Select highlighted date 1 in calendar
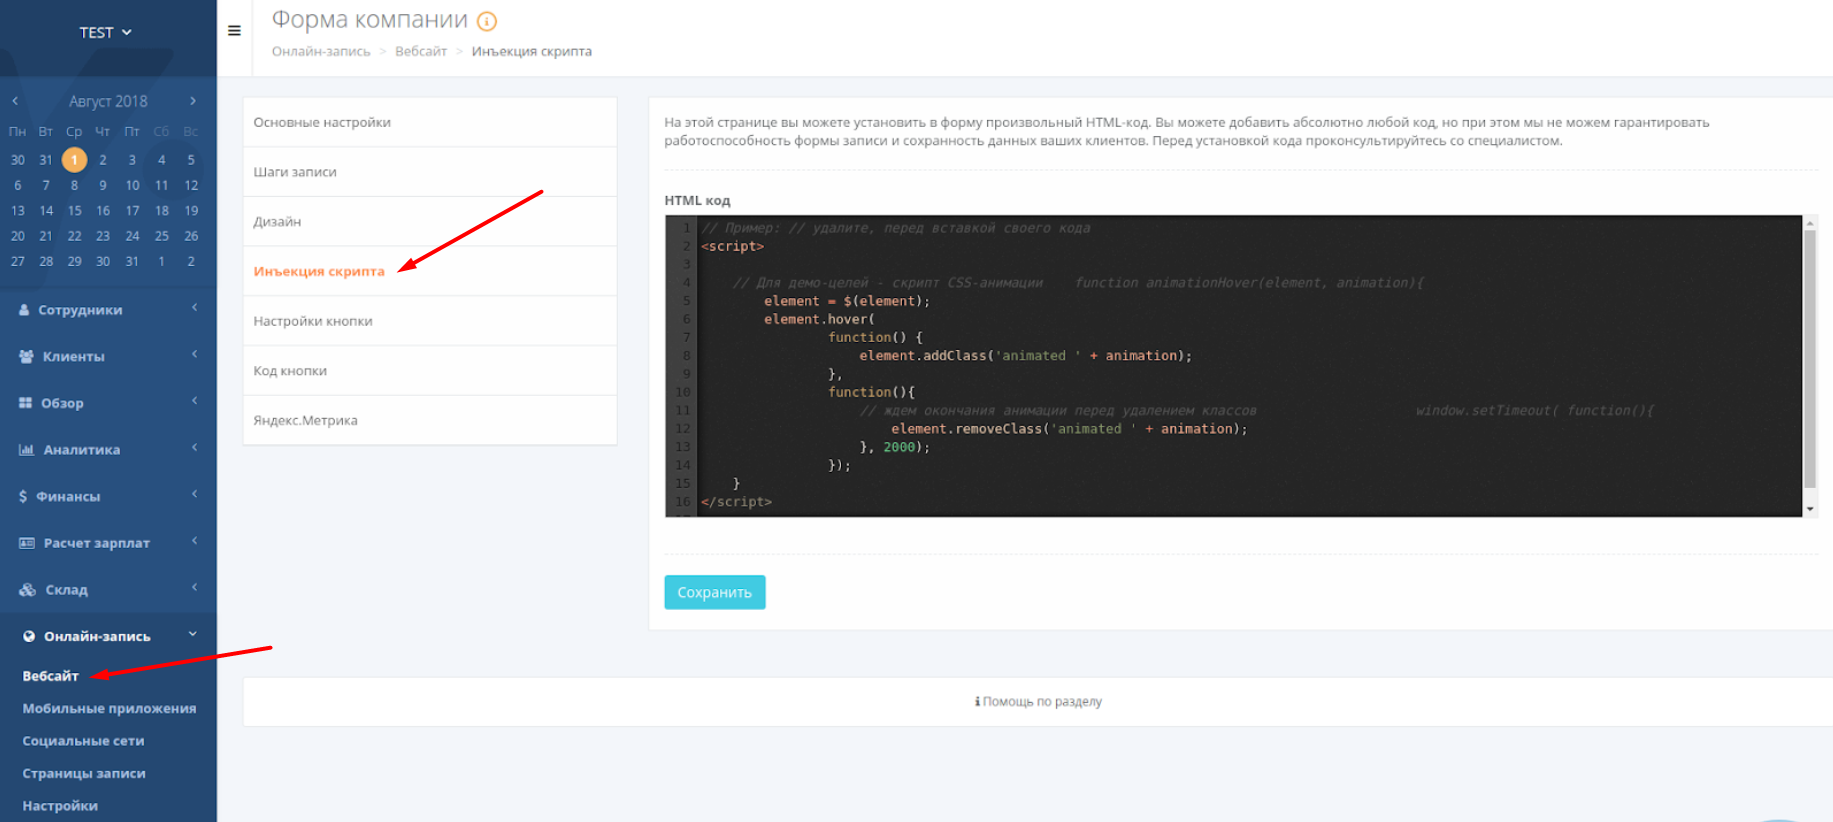This screenshot has height=822, width=1833. tap(74, 160)
